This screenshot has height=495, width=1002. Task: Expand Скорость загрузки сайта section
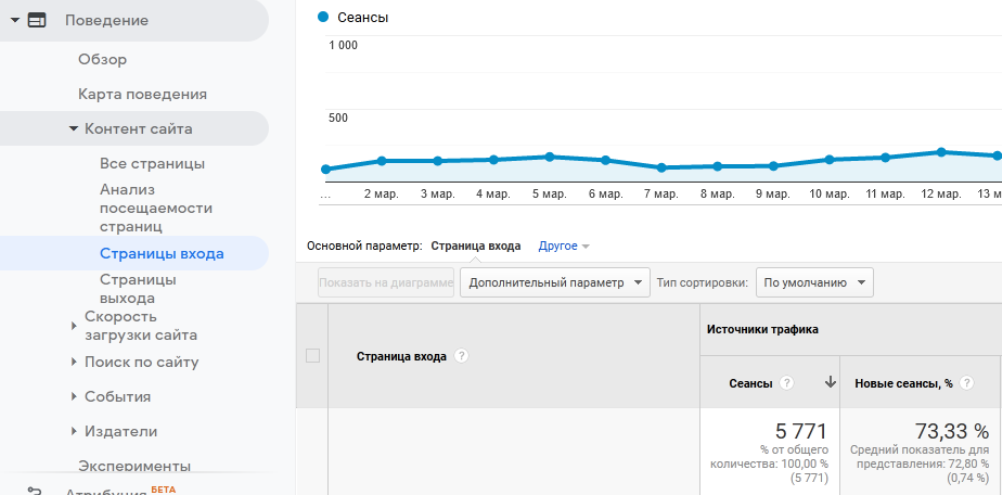click(x=74, y=326)
